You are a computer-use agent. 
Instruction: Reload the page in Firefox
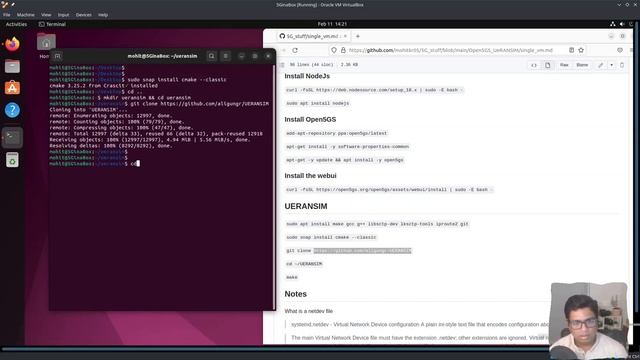click(x=295, y=50)
